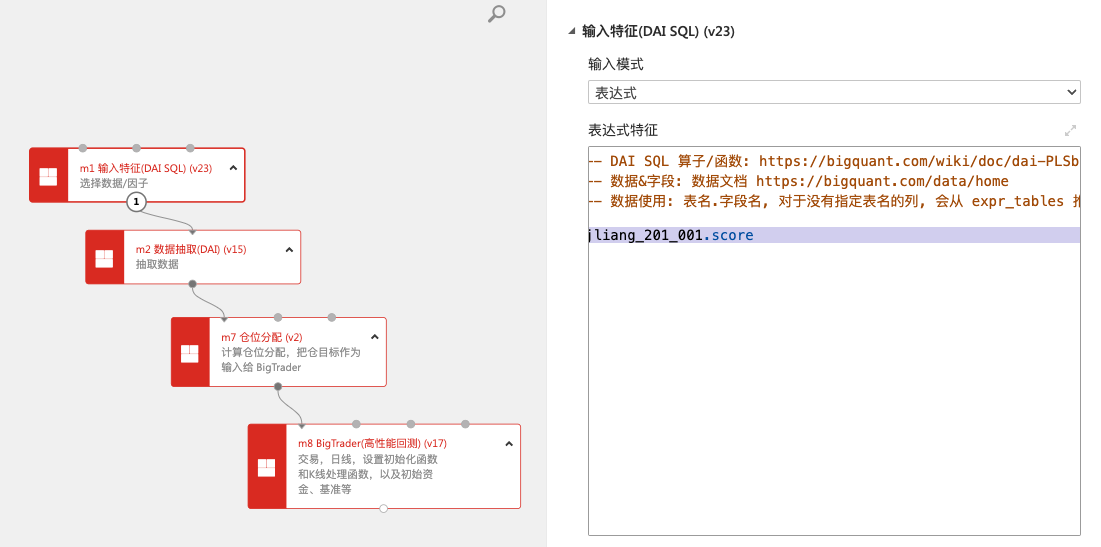The width and height of the screenshot is (1101, 547).
Task: Click the m7 仓位分配 node icon
Action: [190, 353]
